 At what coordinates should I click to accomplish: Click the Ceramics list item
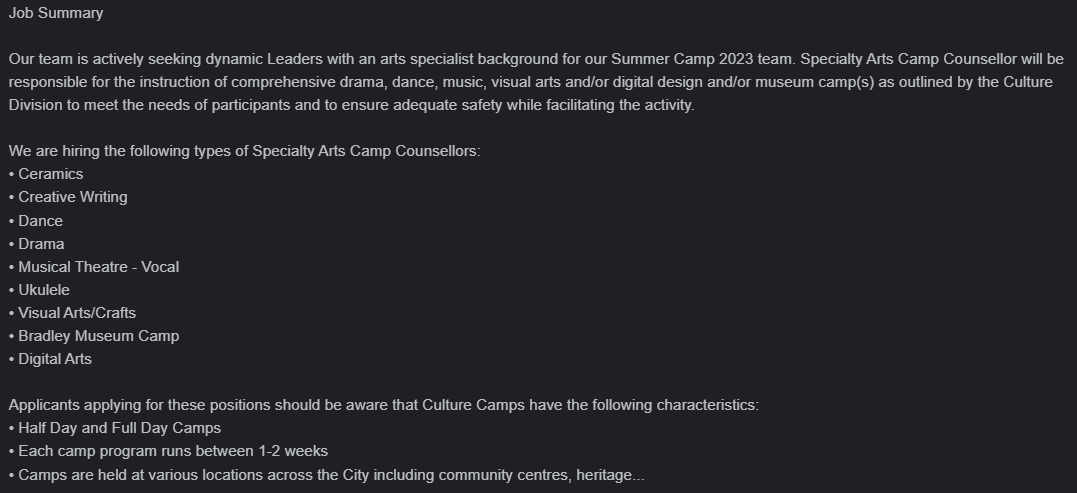(46, 174)
